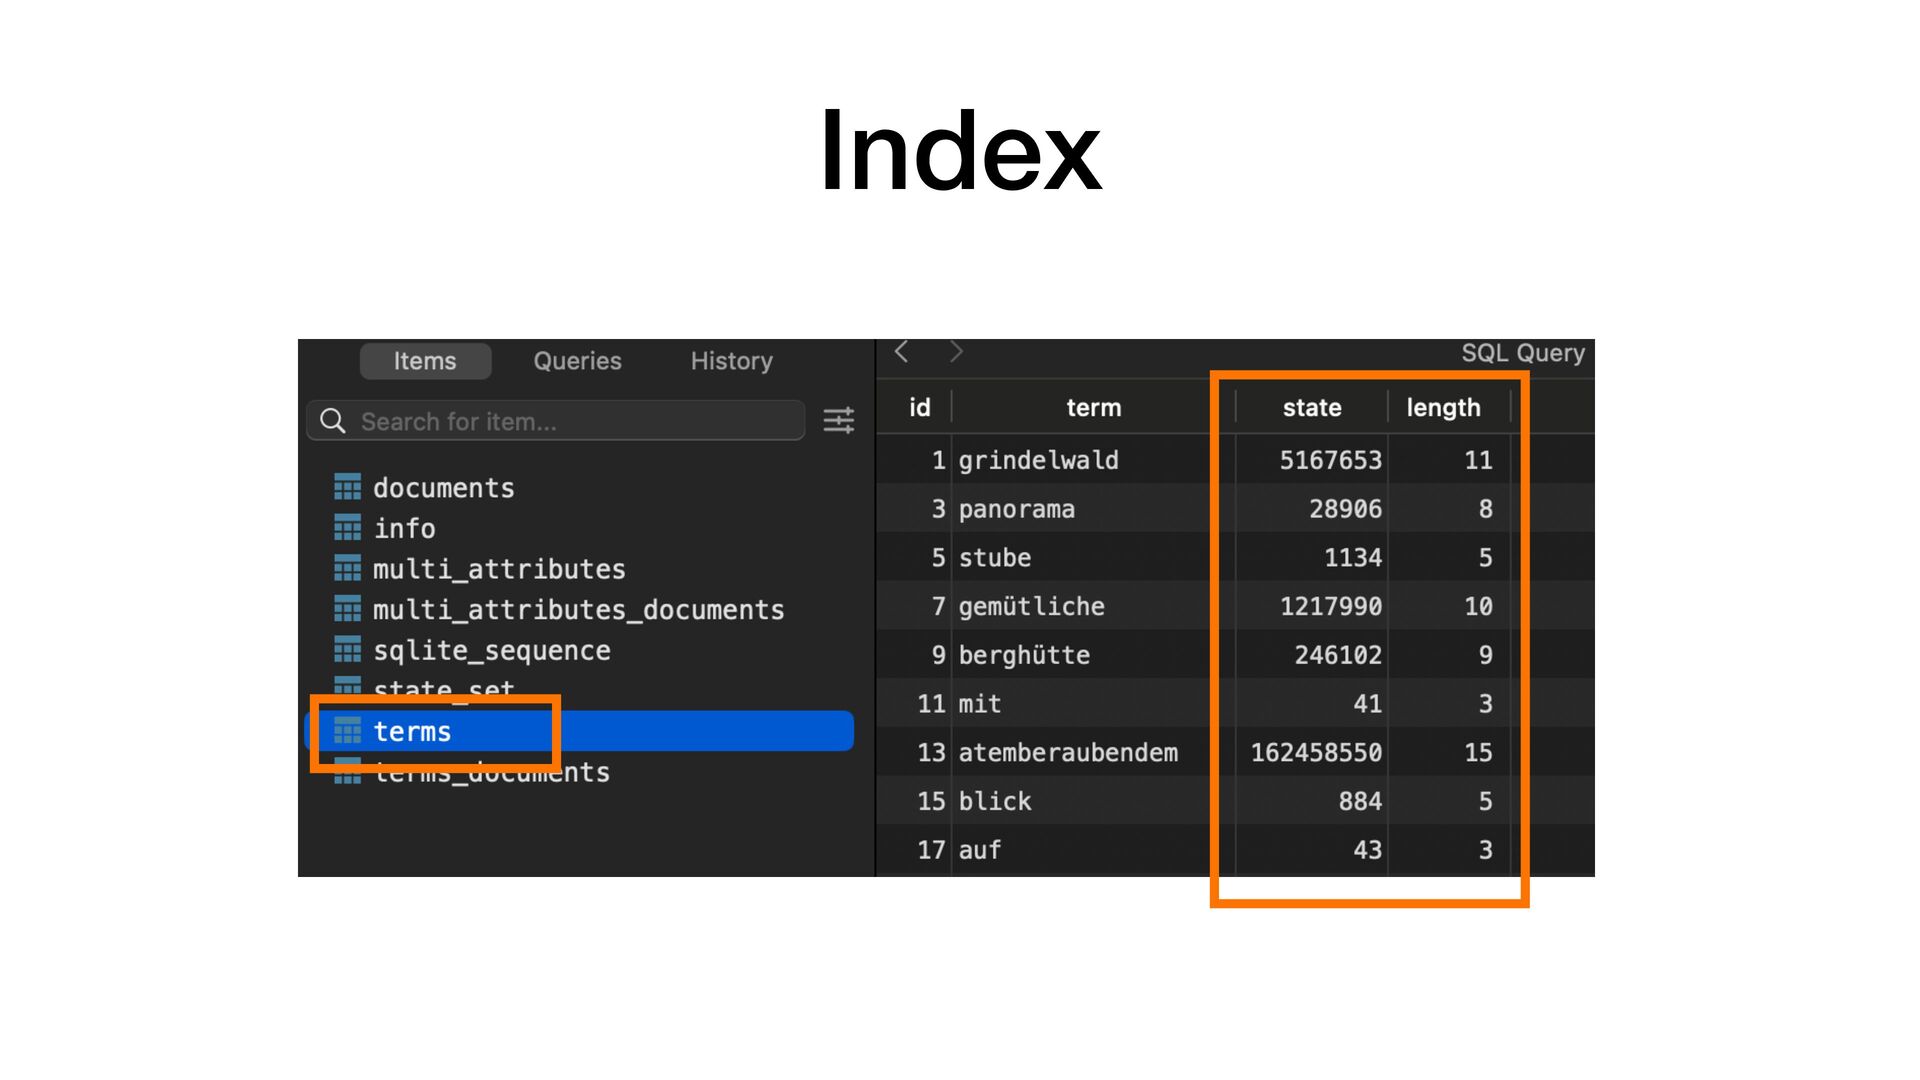This screenshot has width=1920, height=1080.
Task: Click the magnifying glass search icon
Action: (x=333, y=421)
